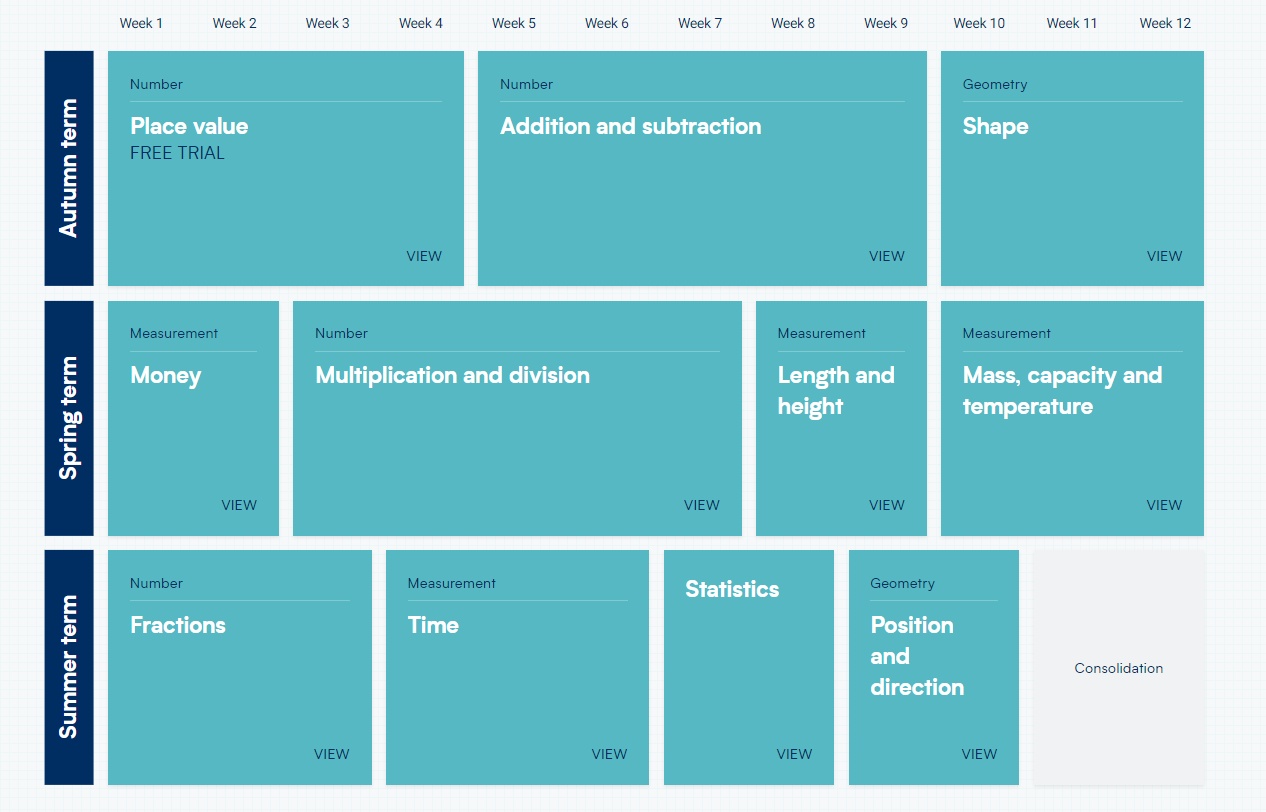This screenshot has width=1266, height=812.
Task: Click the Week 10 column header
Action: tap(979, 23)
